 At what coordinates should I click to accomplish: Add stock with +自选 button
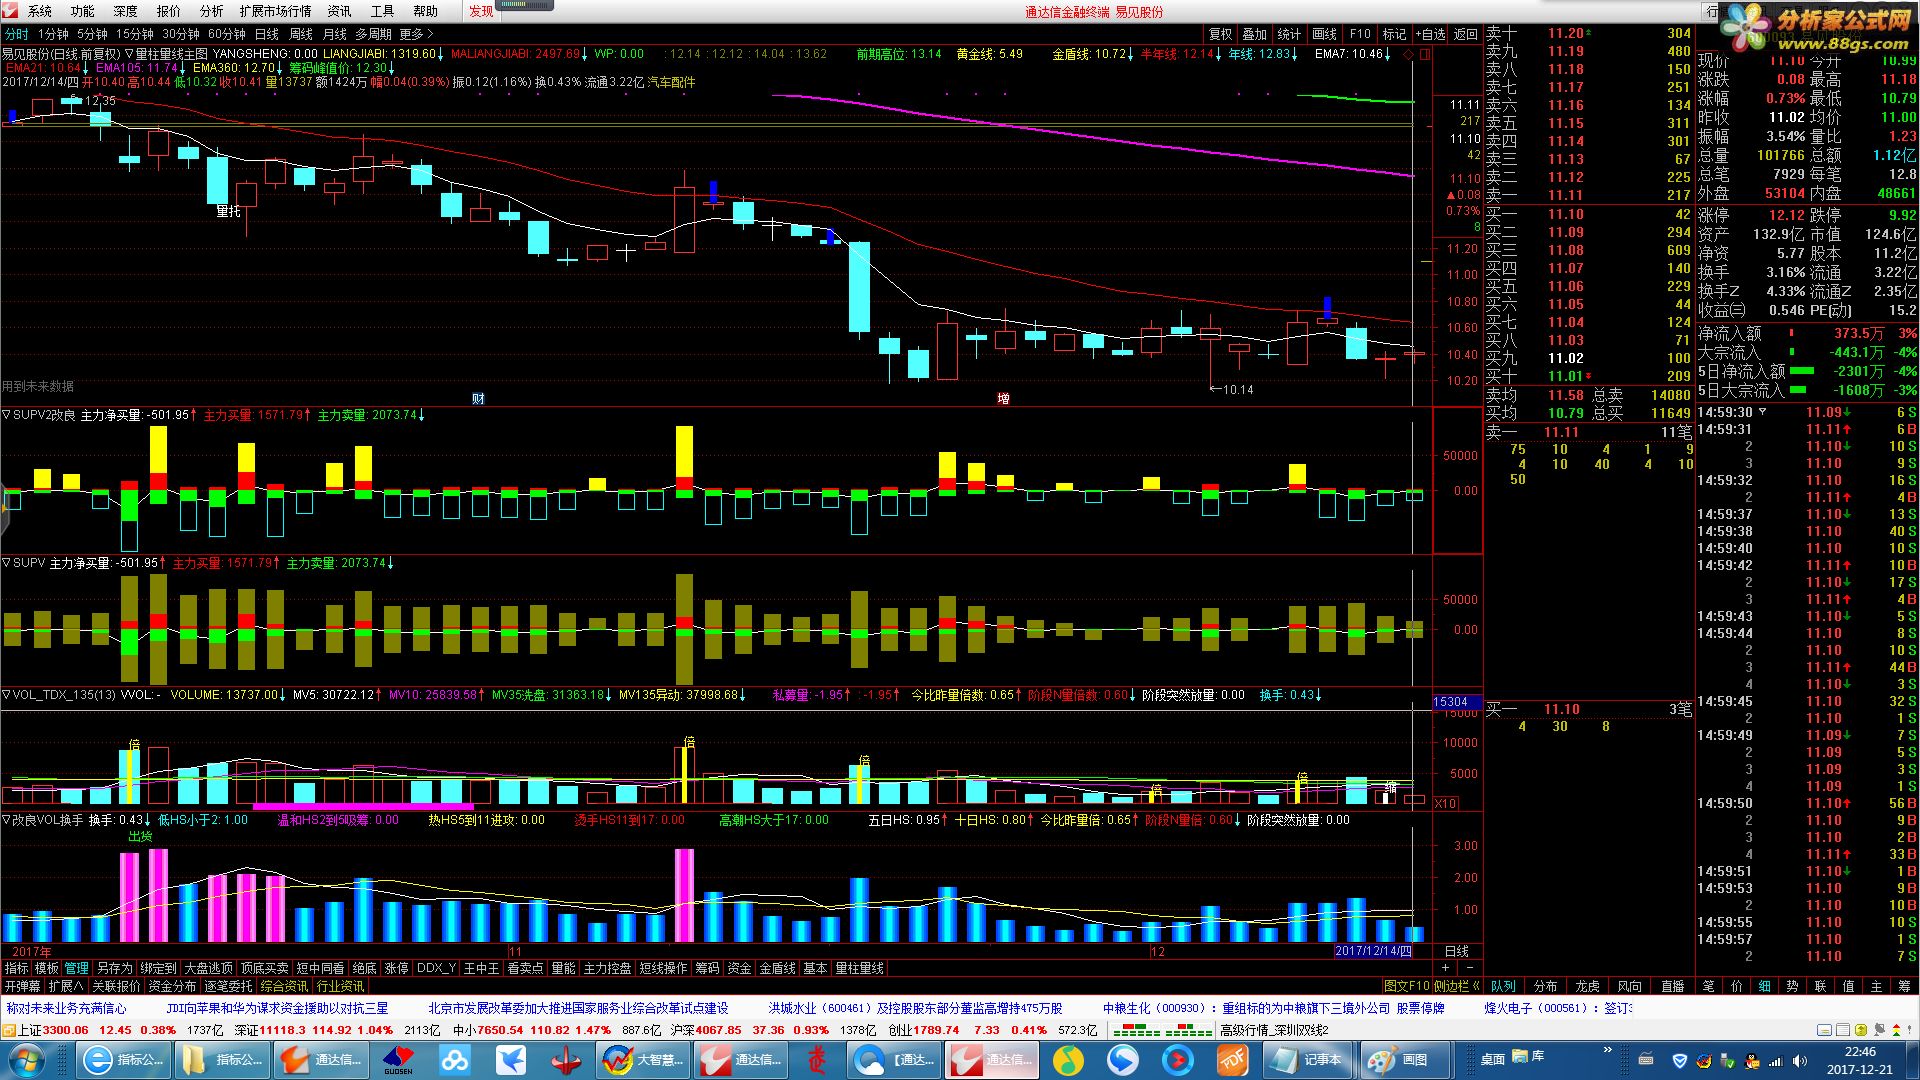coord(1430,34)
